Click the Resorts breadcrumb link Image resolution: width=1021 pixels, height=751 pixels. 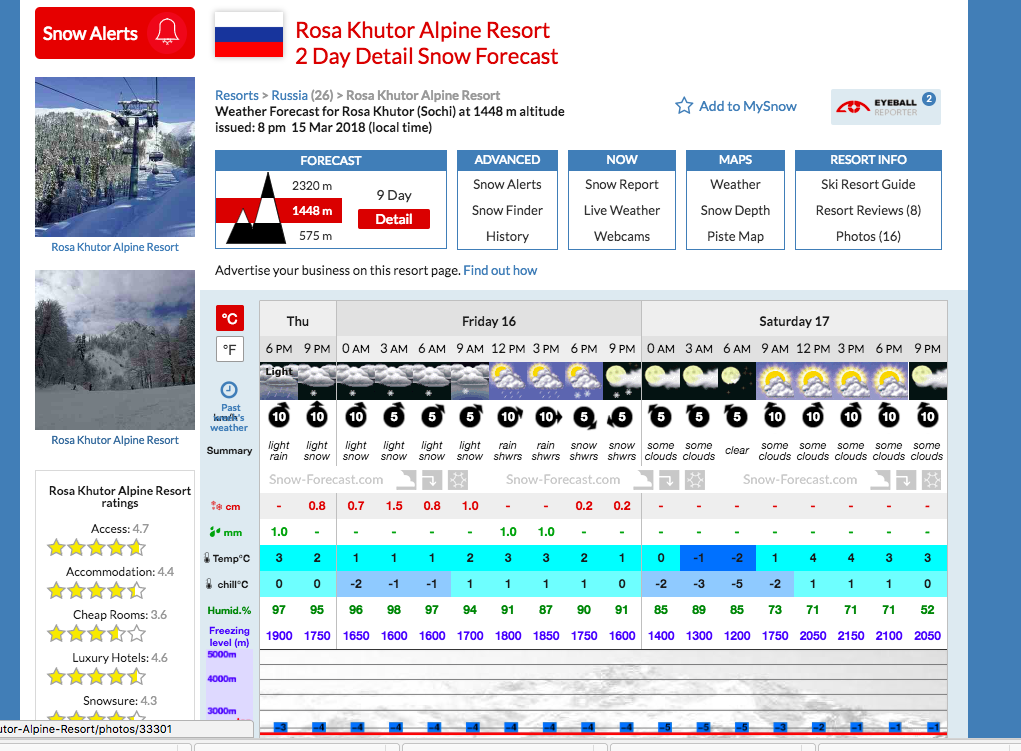coord(237,95)
